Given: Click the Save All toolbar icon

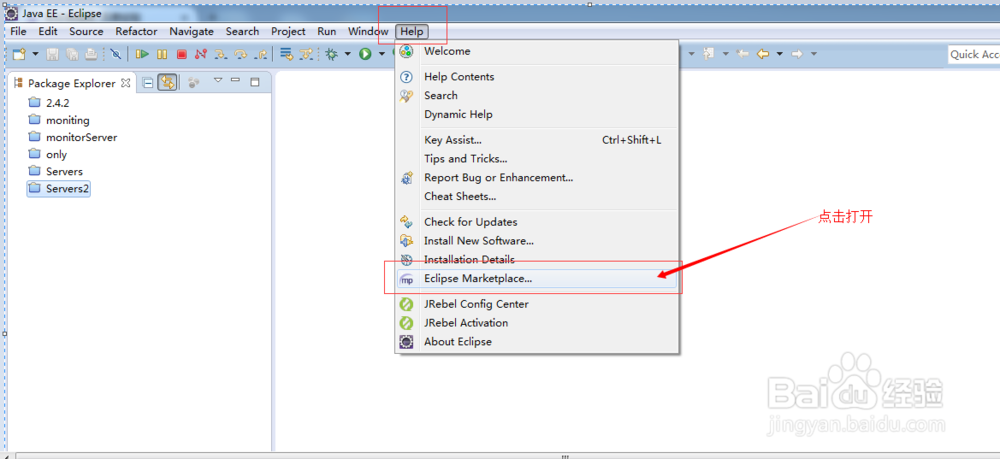Looking at the screenshot, I should 72,54.
